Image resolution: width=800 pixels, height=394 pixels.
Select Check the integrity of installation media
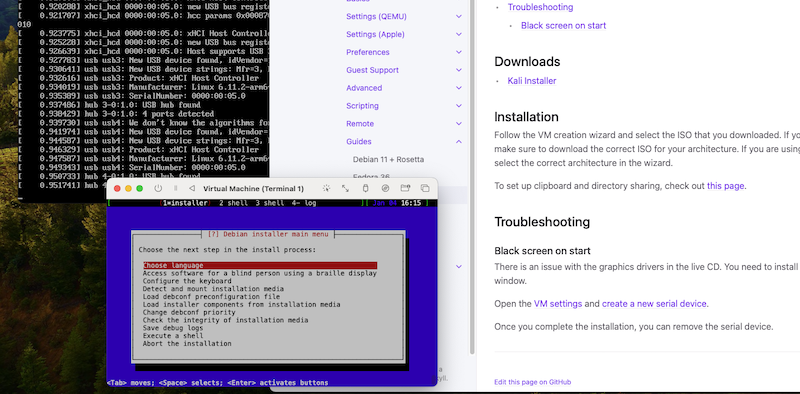click(226, 320)
